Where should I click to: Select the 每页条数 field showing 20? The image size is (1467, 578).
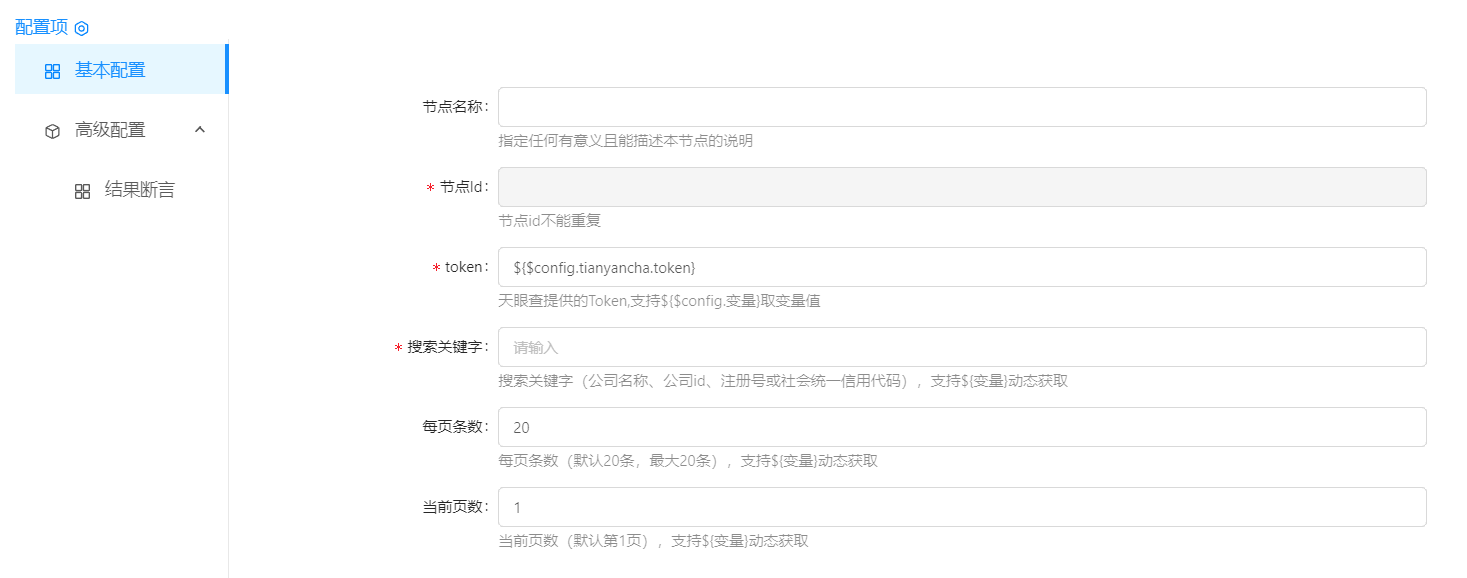point(961,427)
